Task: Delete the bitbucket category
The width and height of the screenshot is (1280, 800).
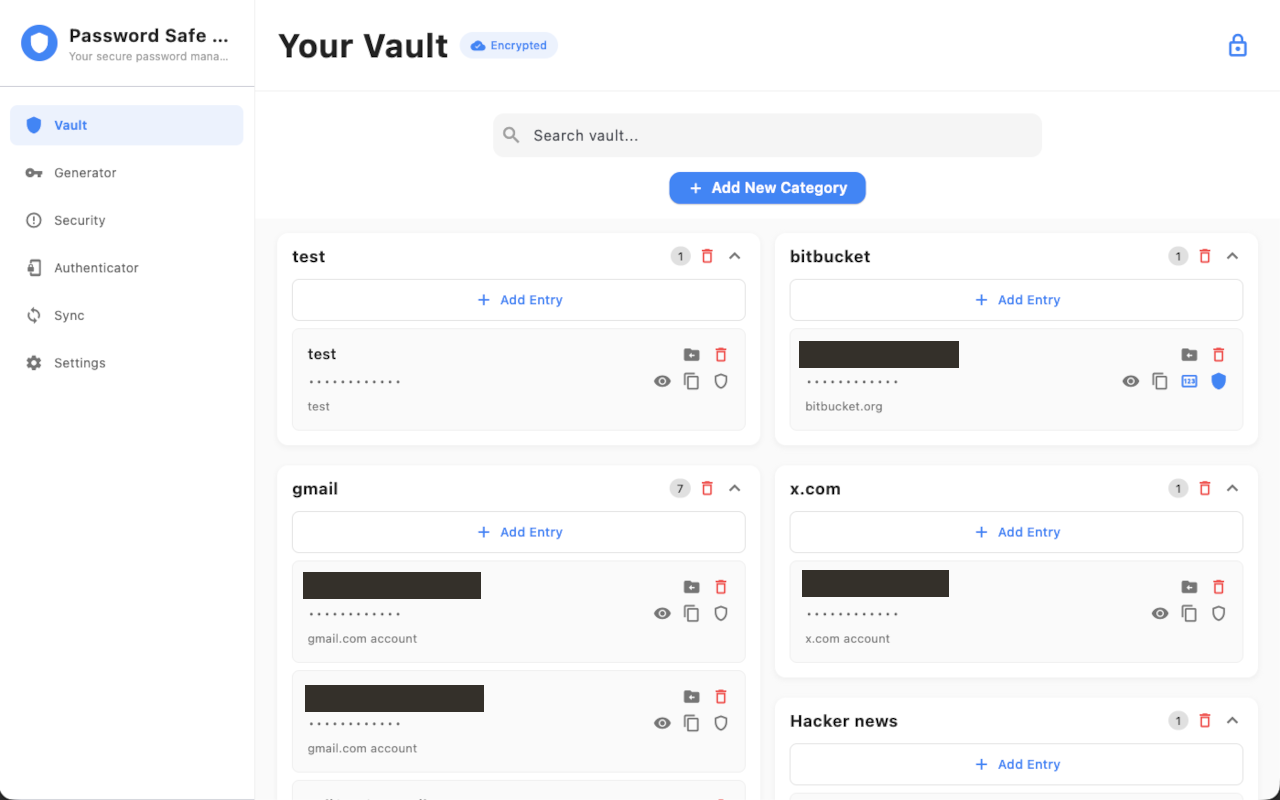Action: [1205, 256]
